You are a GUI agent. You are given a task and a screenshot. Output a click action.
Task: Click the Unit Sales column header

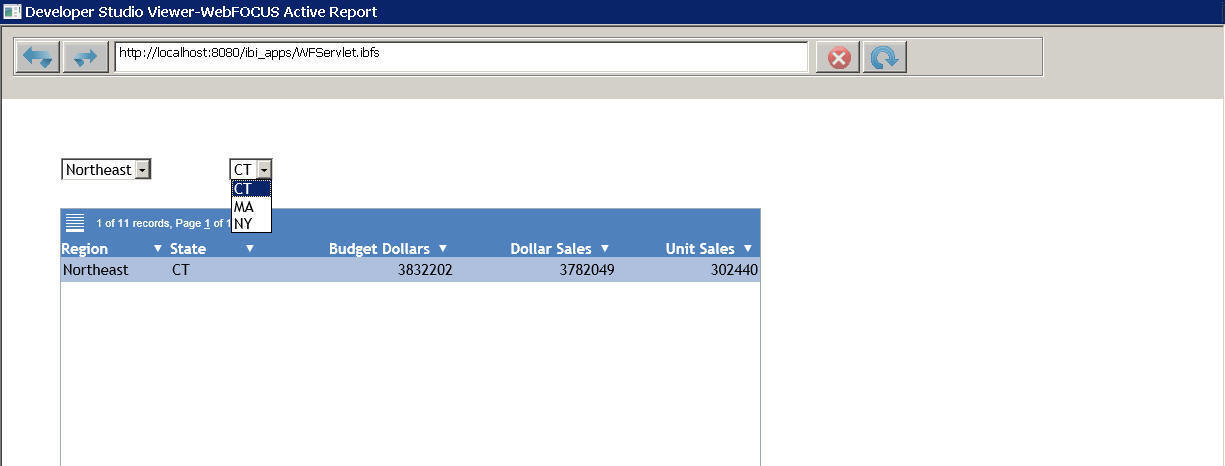pyautogui.click(x=700, y=249)
